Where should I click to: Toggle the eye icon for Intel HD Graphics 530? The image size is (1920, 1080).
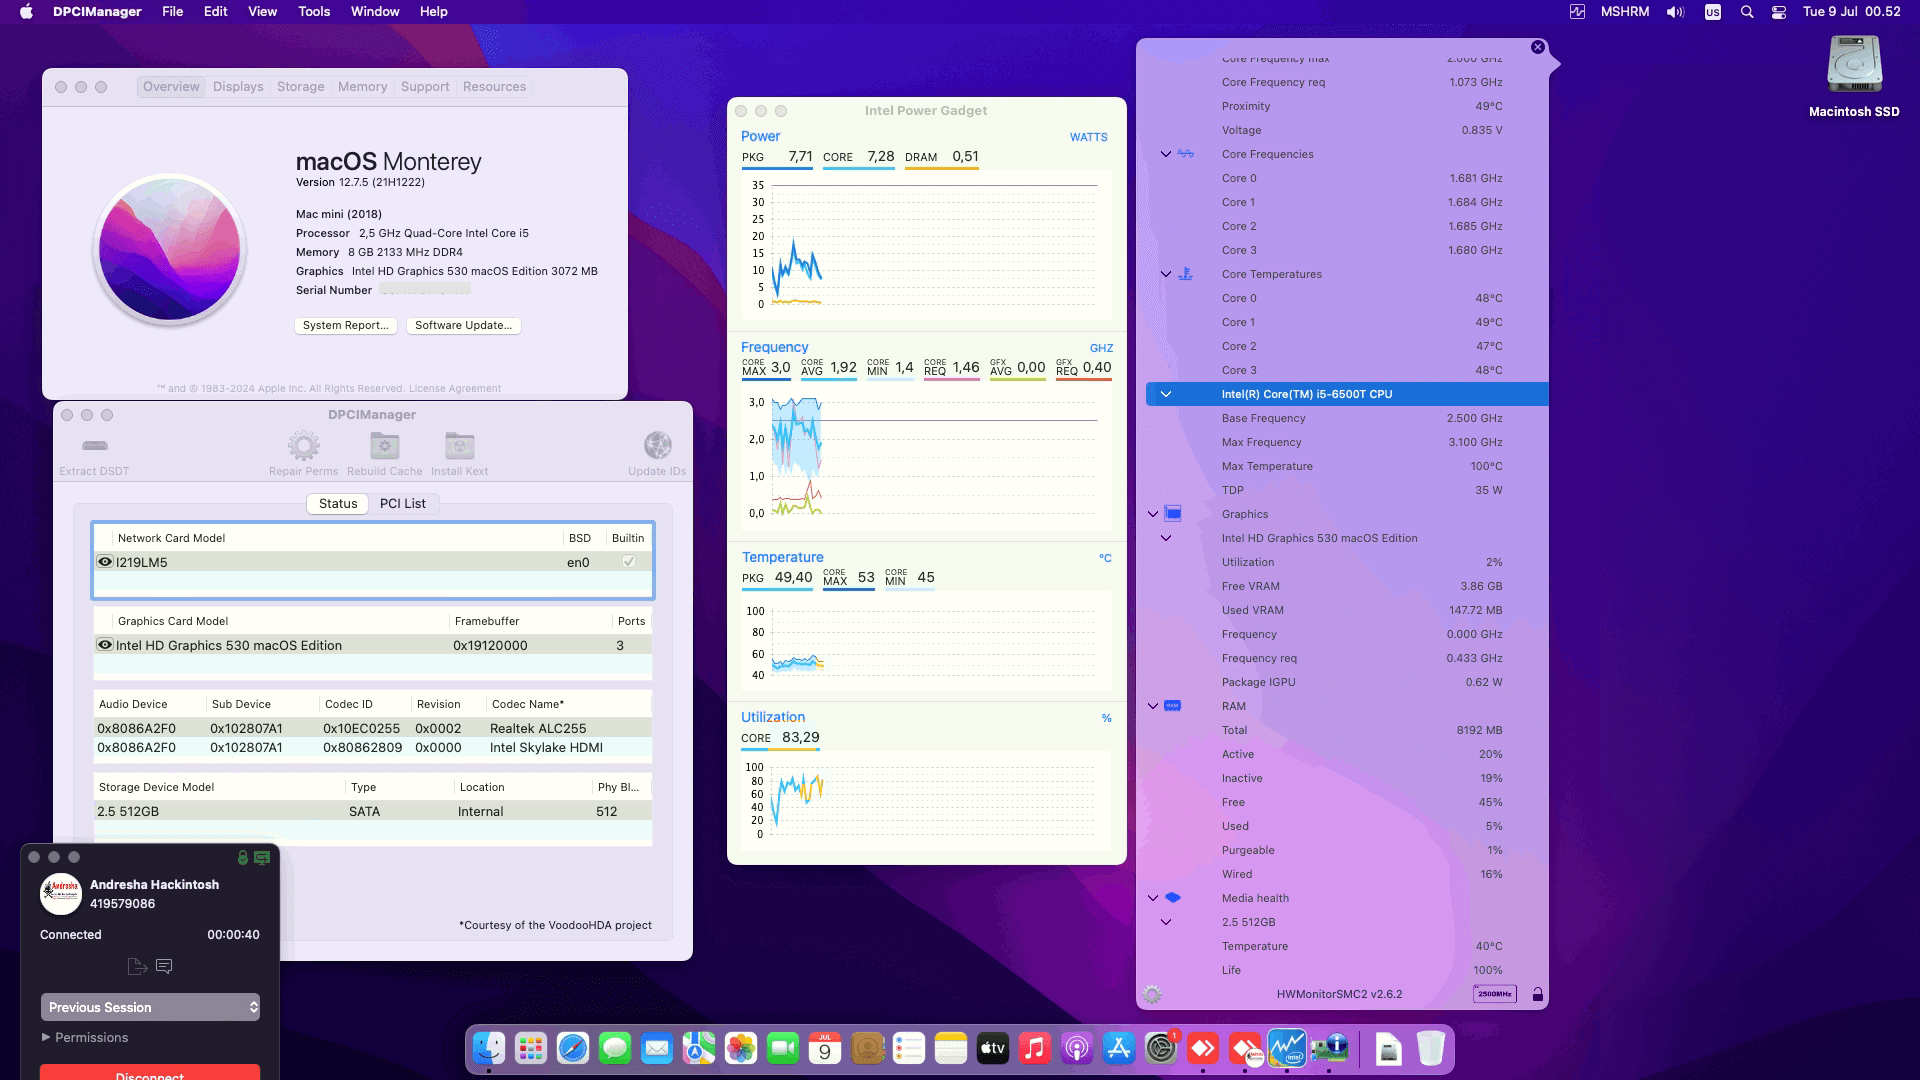tap(105, 644)
